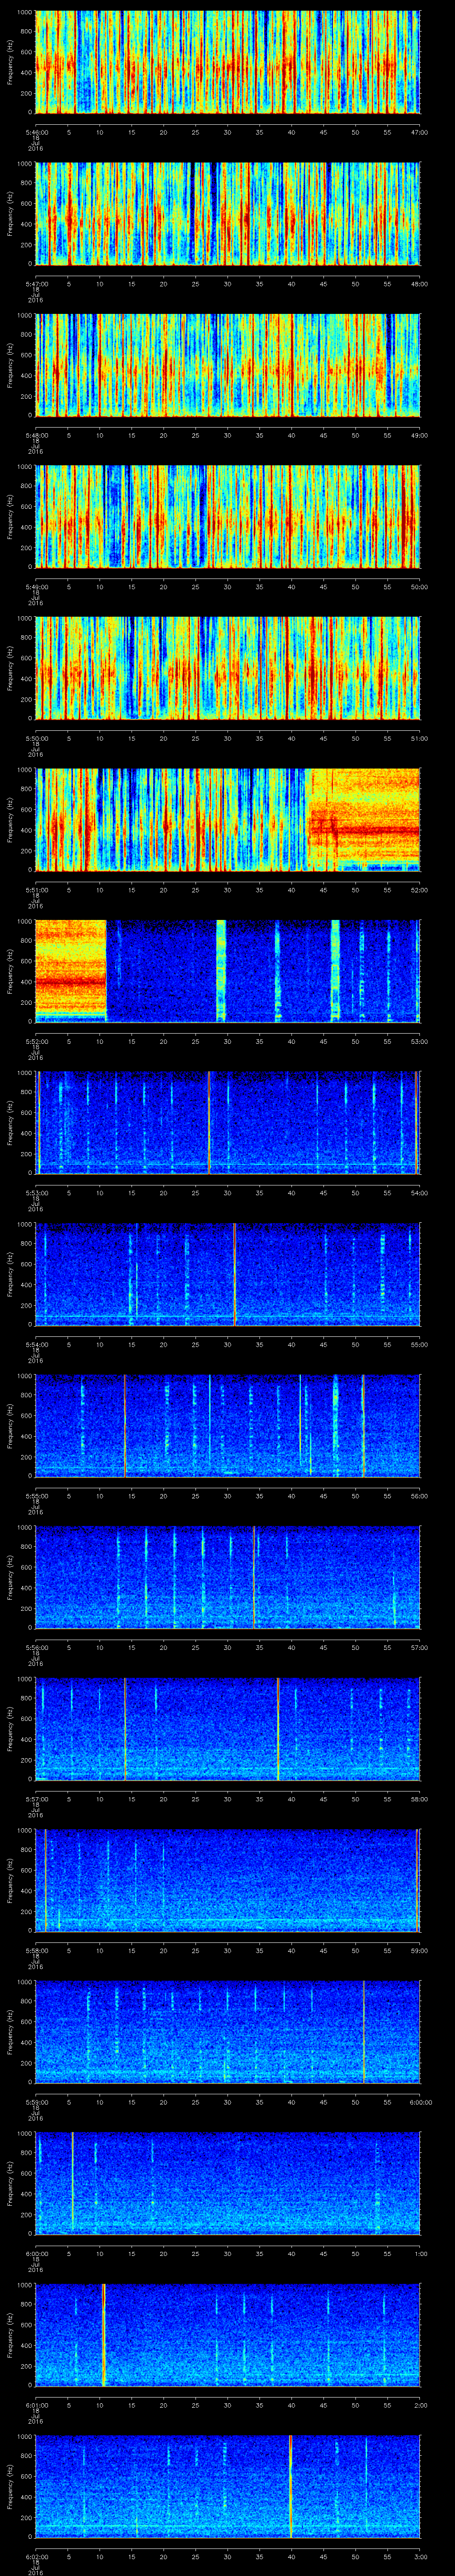Select the 5:54:00 start time label
This screenshot has height=2576, width=455.
36,1344
